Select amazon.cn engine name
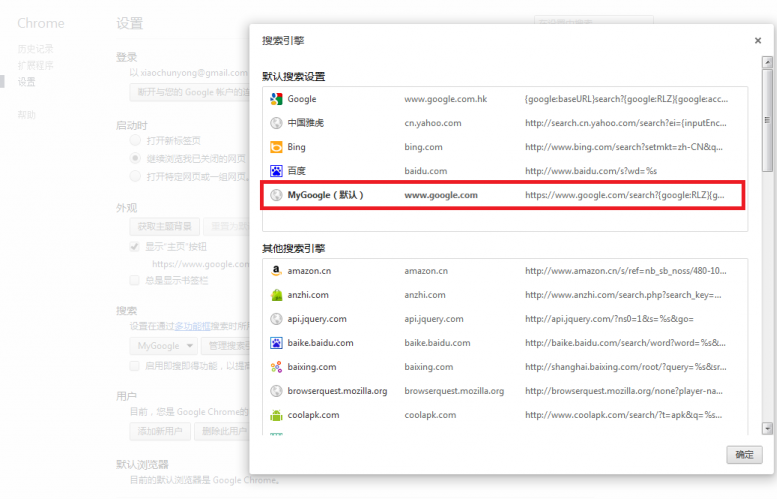This screenshot has height=499, width=777. coord(309,271)
